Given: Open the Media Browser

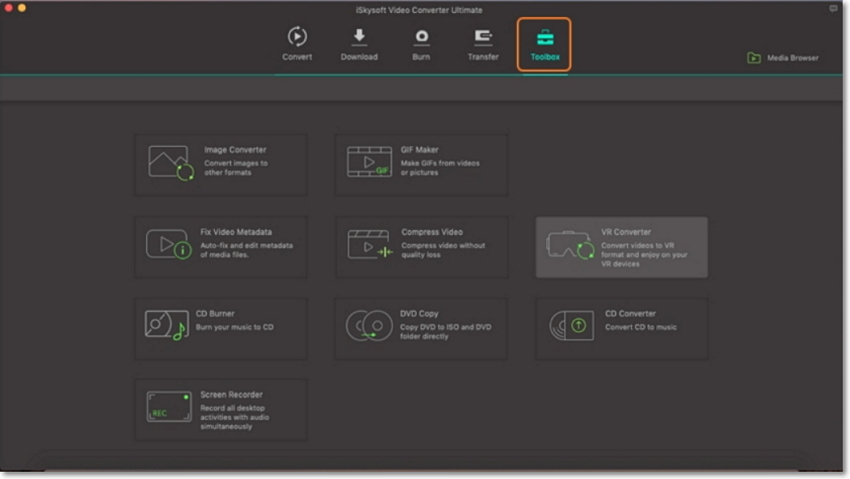Looking at the screenshot, I should tap(792, 58).
